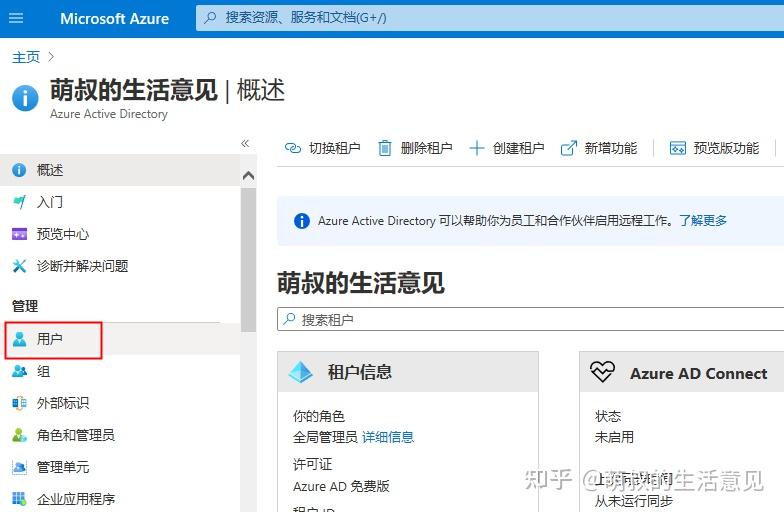This screenshot has width=784, height=512.
Task: Click the sidebar vertical scrollbar thumb
Action: [248, 260]
